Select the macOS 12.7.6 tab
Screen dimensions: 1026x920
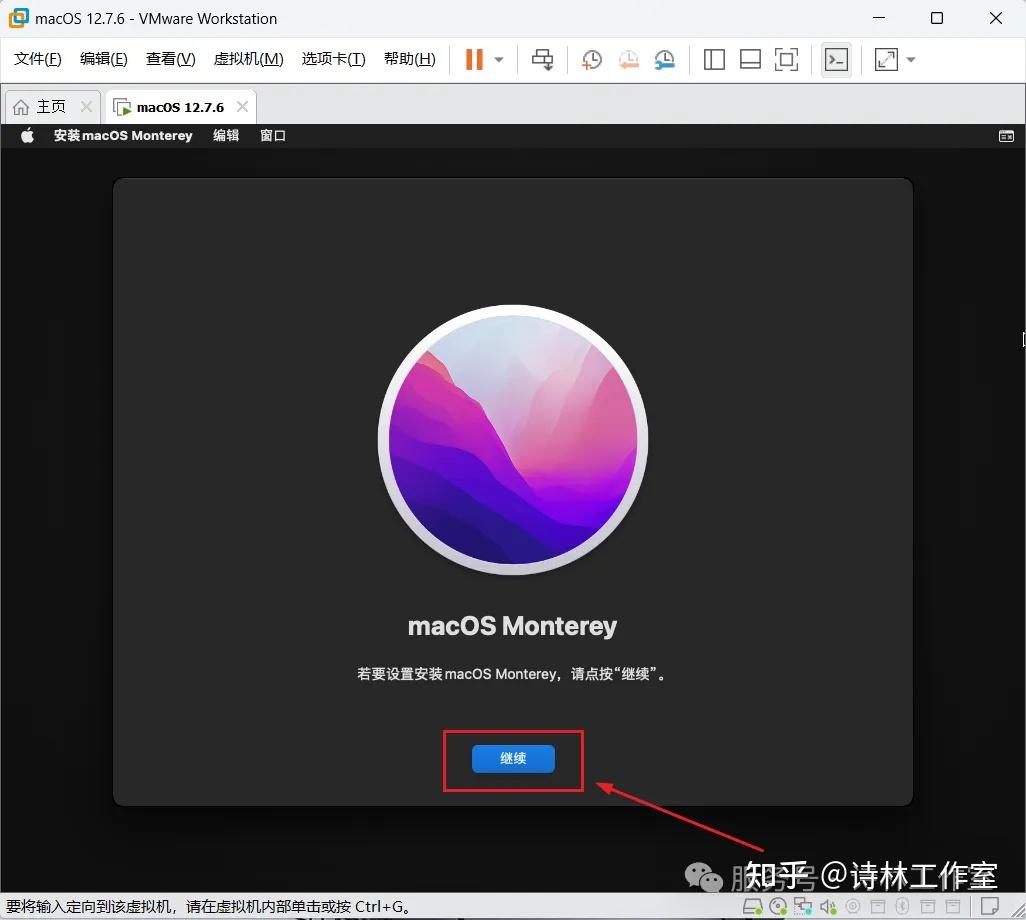[x=180, y=107]
